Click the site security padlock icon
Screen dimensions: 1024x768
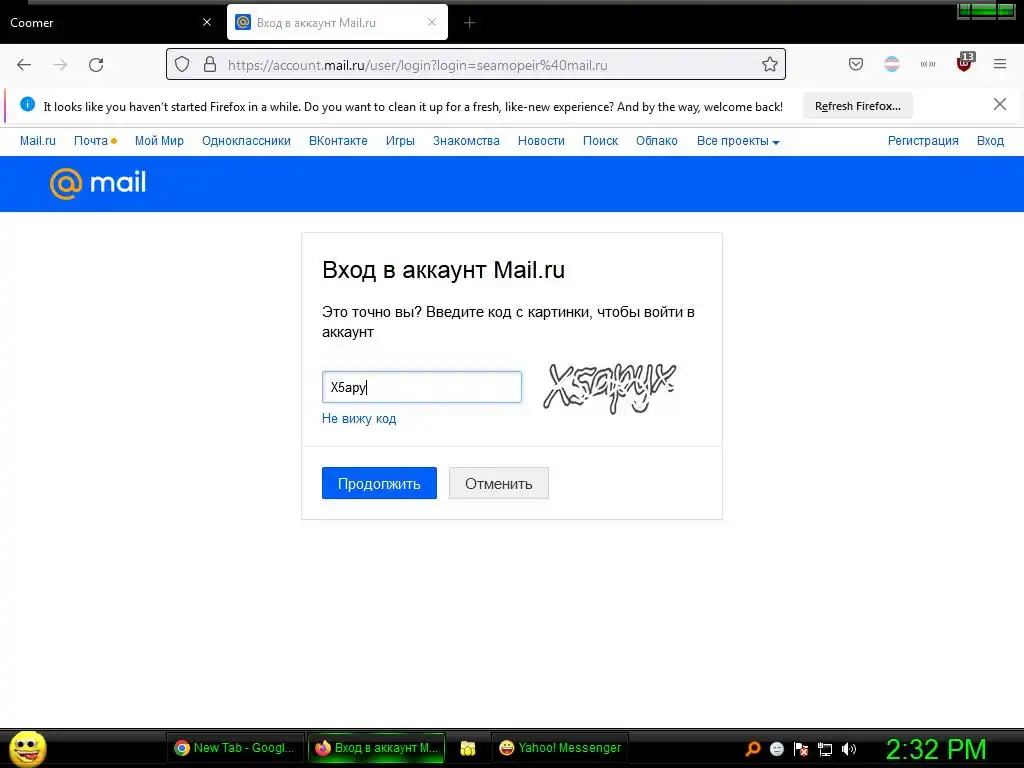210,64
